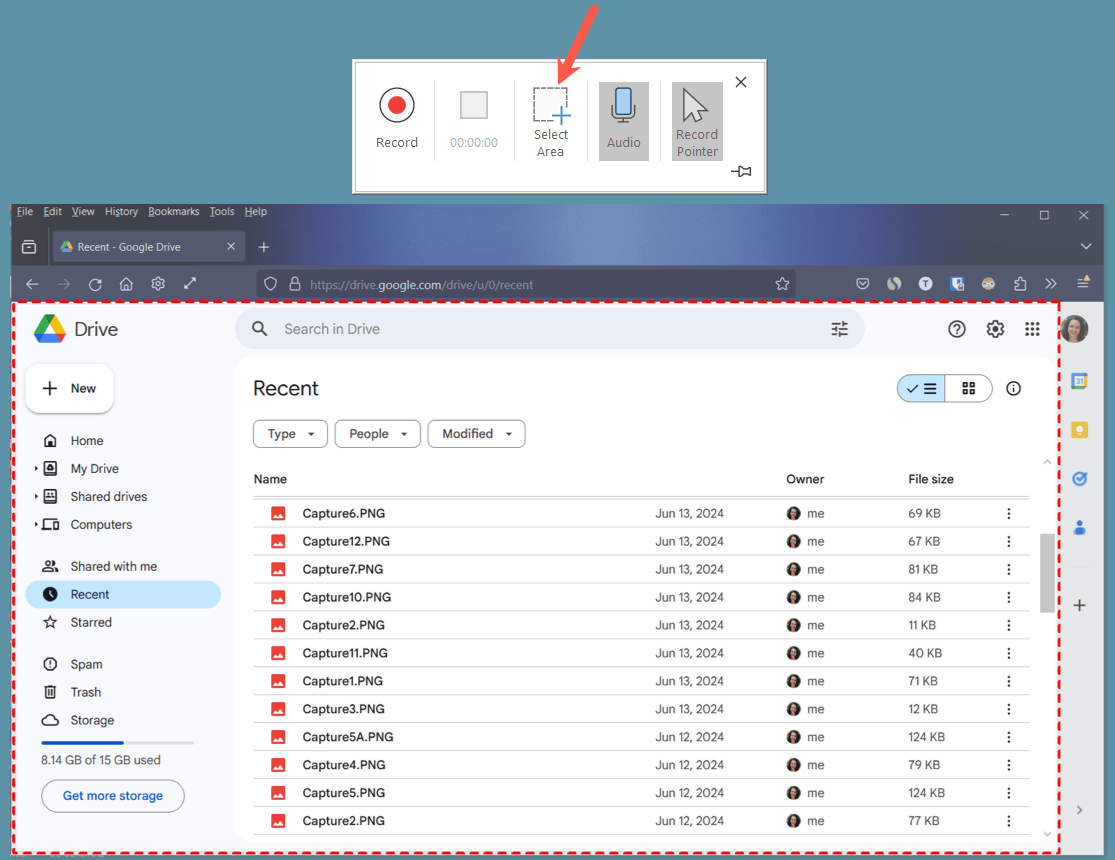The width and height of the screenshot is (1115, 860).
Task: Toggle Audio recording in the recorder
Action: [x=624, y=121]
